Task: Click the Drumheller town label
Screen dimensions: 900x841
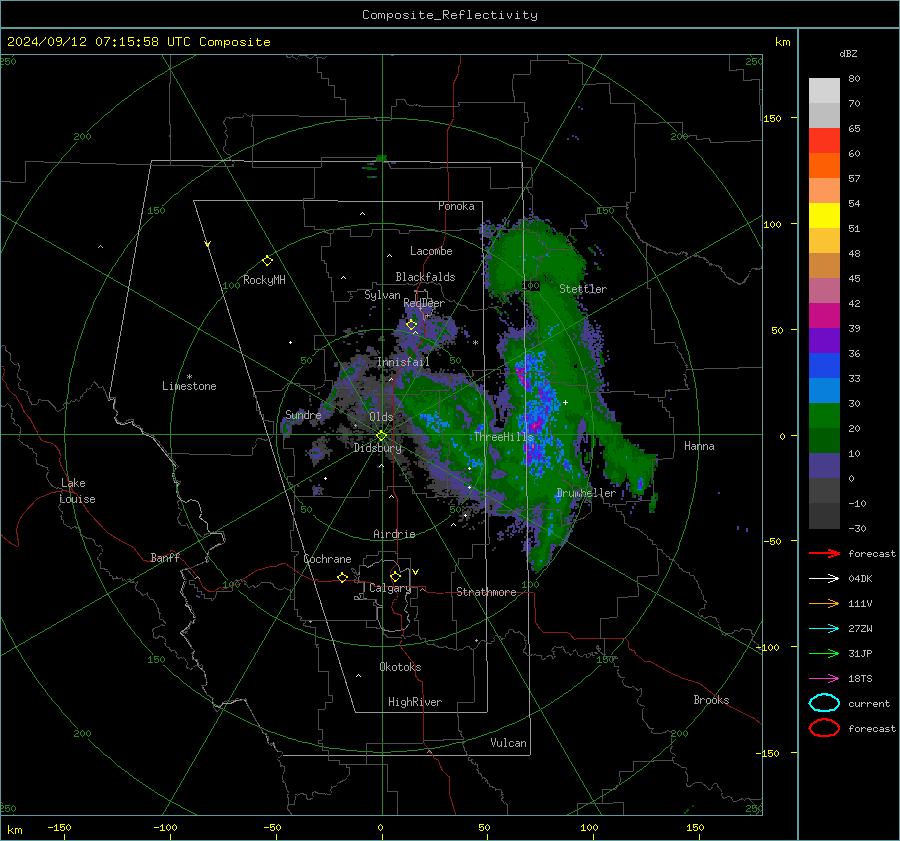Action: tap(586, 493)
